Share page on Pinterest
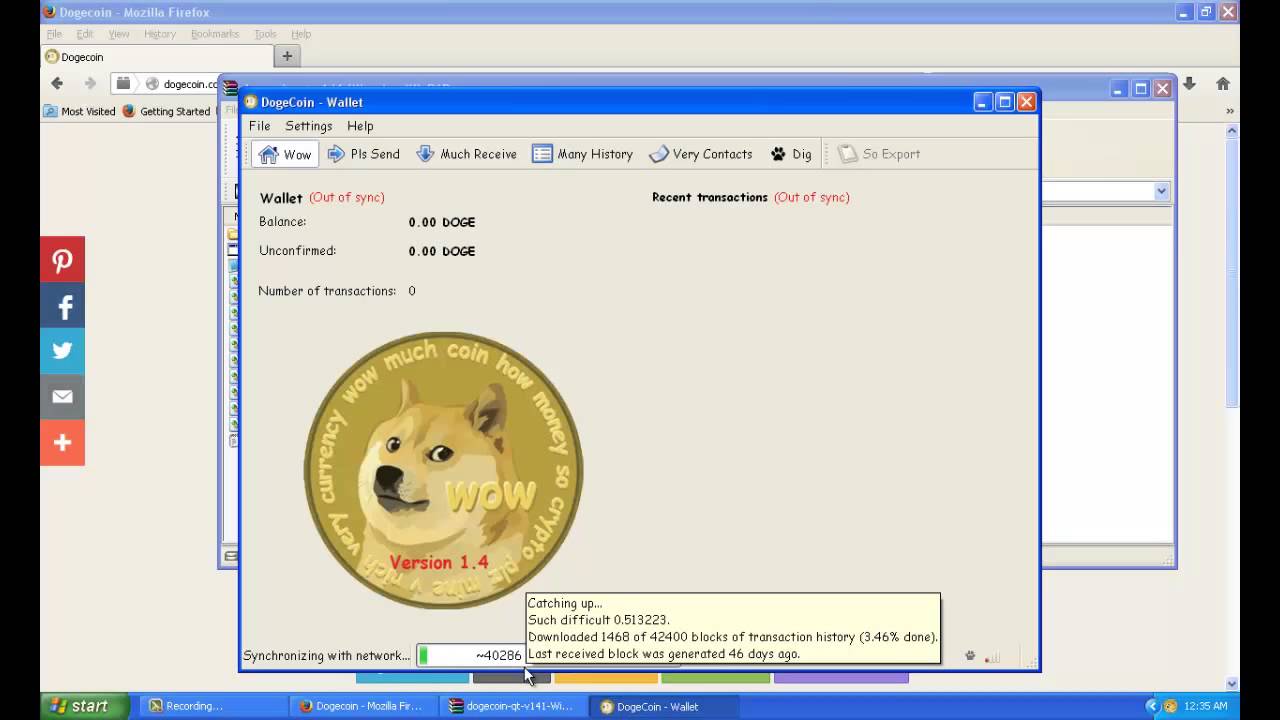 62,261
